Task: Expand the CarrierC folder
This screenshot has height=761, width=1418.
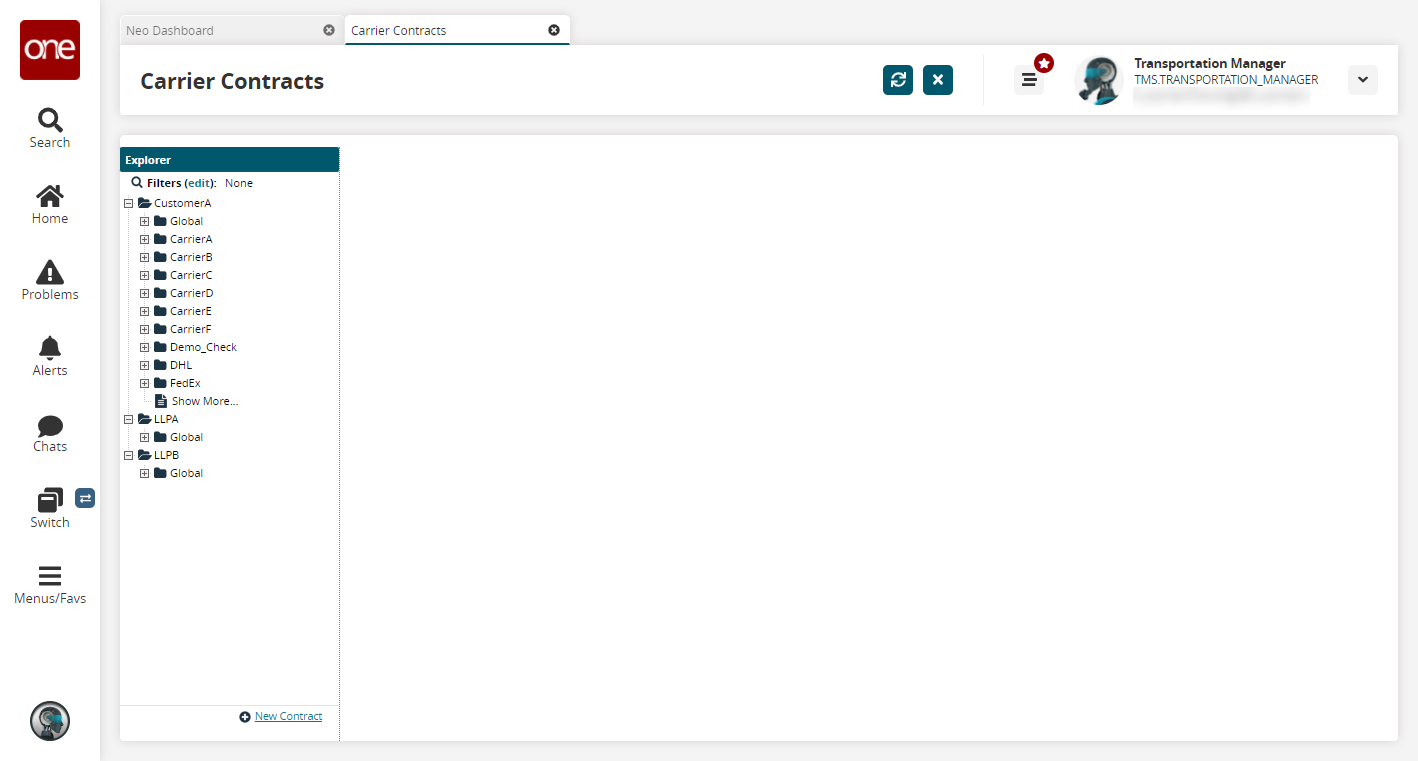Action: (144, 275)
